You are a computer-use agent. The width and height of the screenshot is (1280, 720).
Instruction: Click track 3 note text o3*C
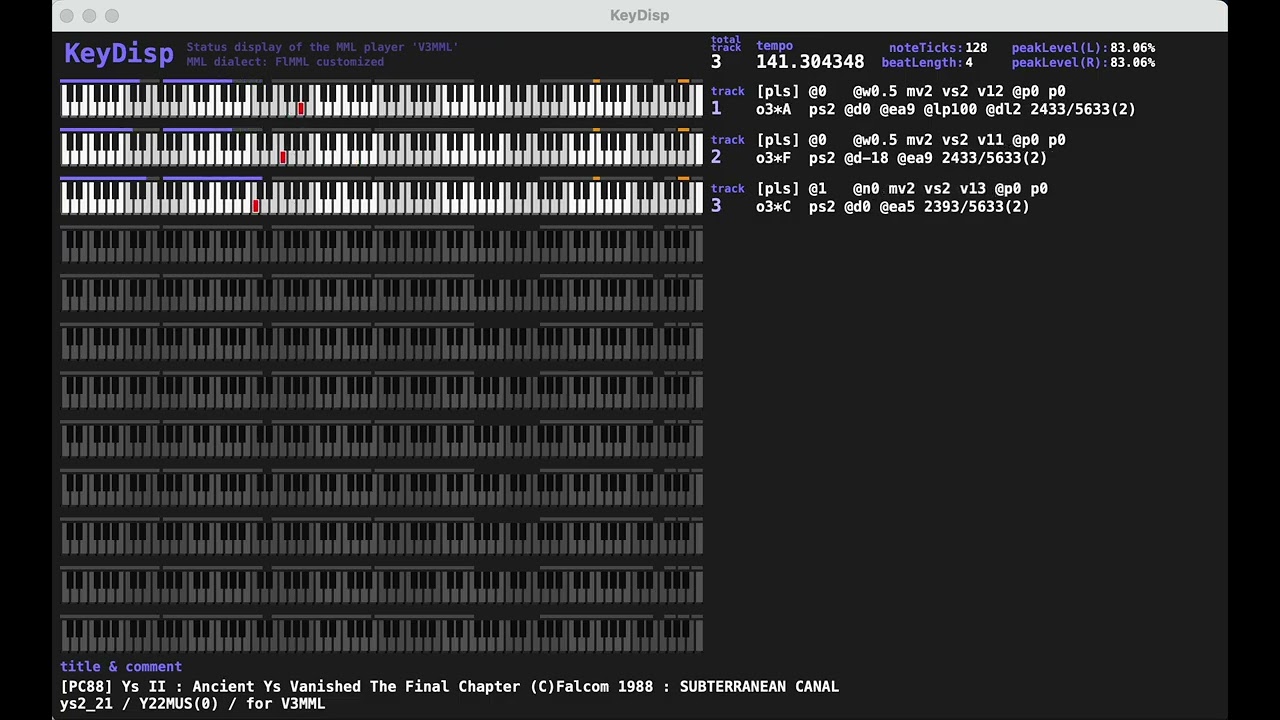[x=773, y=206]
